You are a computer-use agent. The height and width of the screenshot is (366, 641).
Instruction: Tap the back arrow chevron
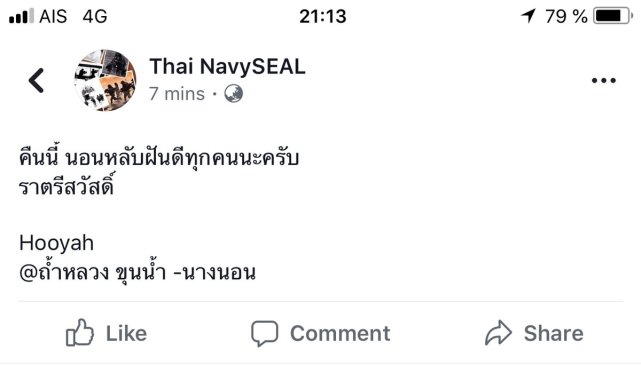pos(36,80)
